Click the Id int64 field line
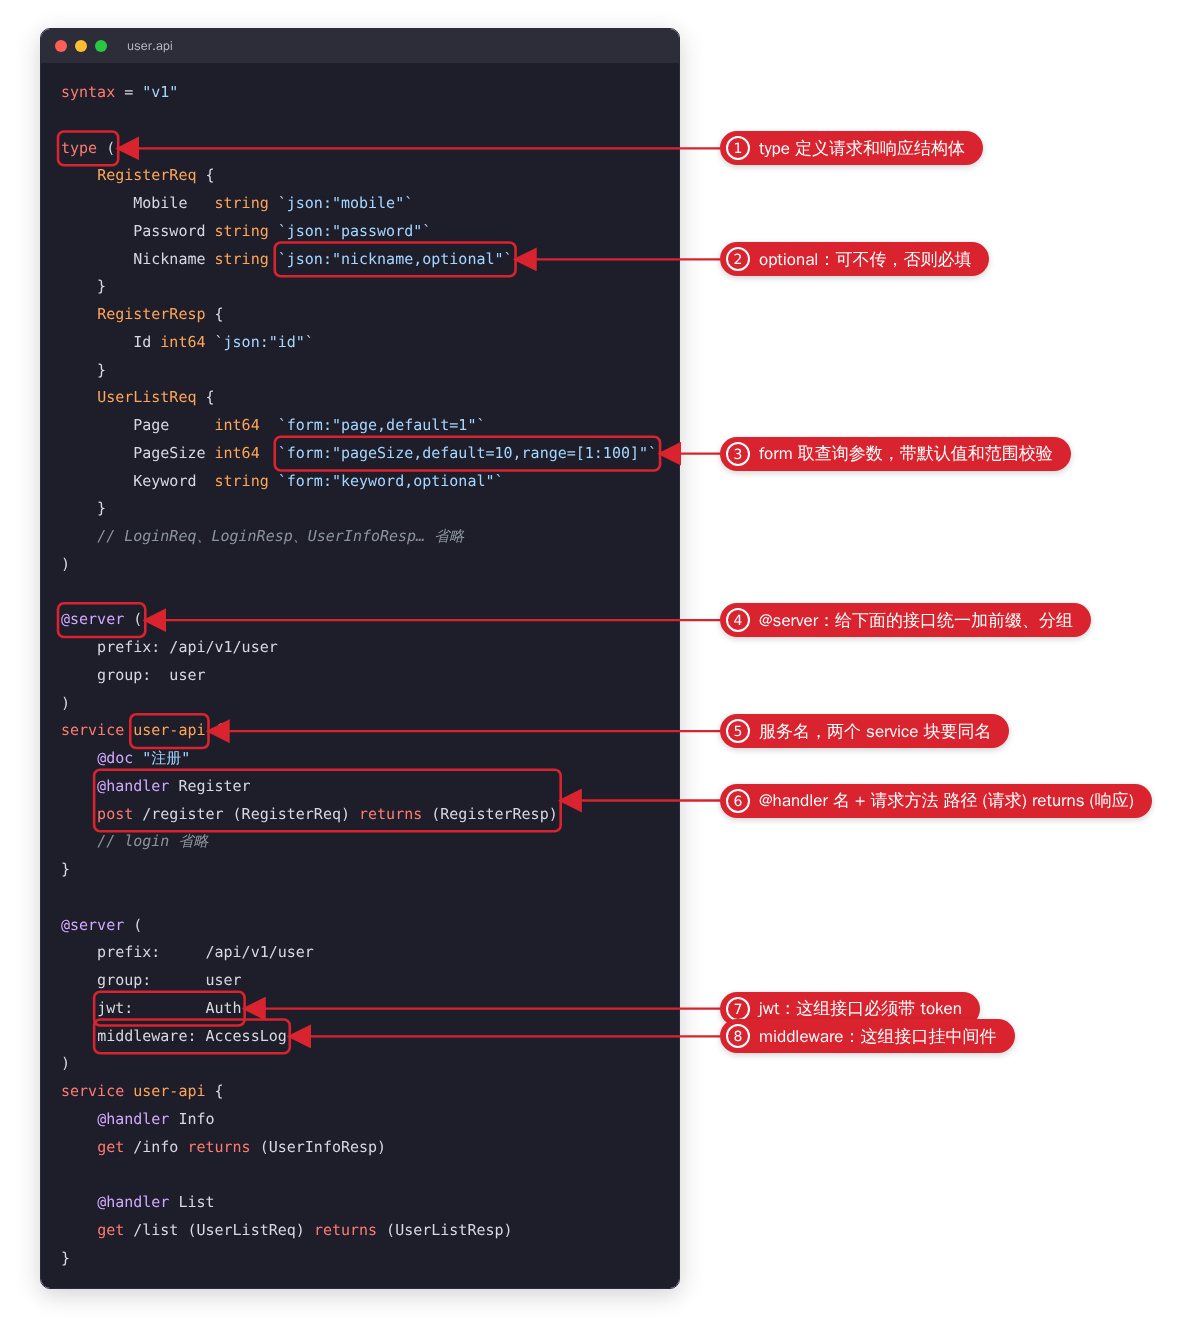Image resolution: width=1200 pixels, height=1318 pixels. 223,342
